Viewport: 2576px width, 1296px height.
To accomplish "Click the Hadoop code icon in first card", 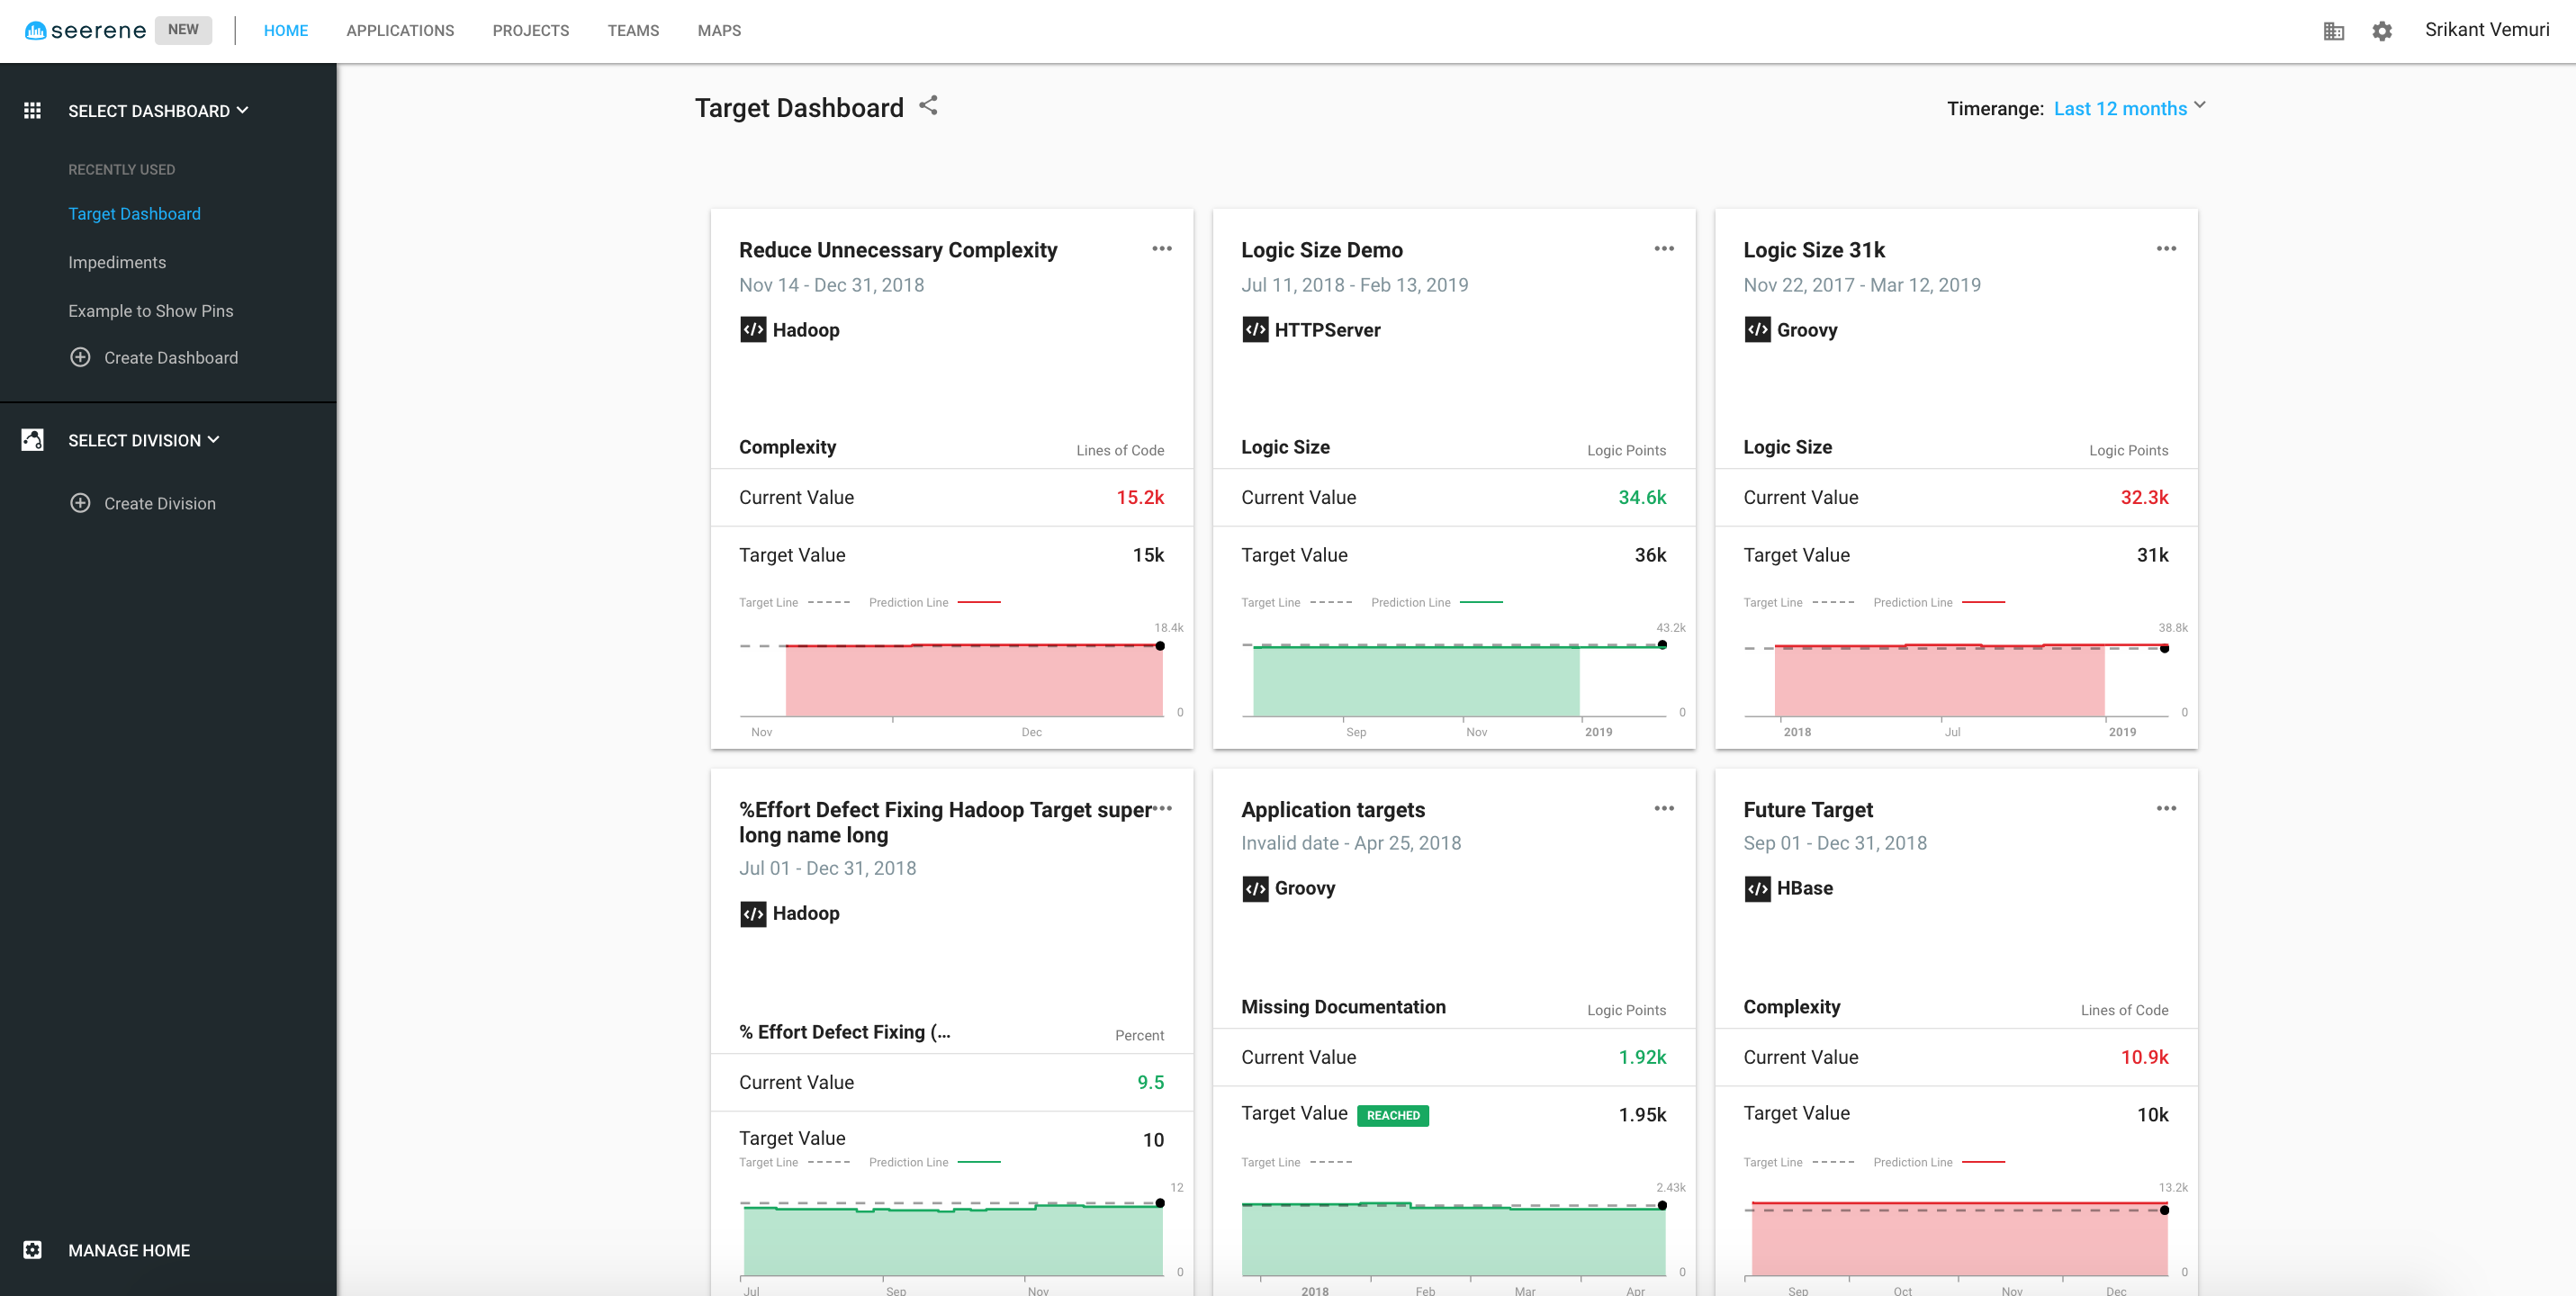I will [753, 330].
